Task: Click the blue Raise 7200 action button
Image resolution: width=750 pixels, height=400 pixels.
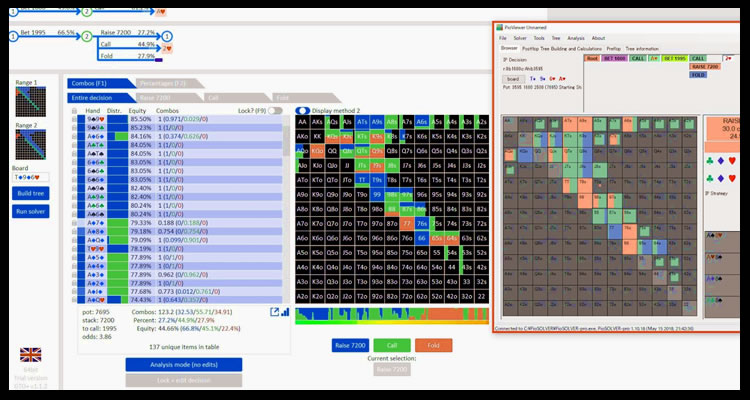Action: [x=351, y=345]
